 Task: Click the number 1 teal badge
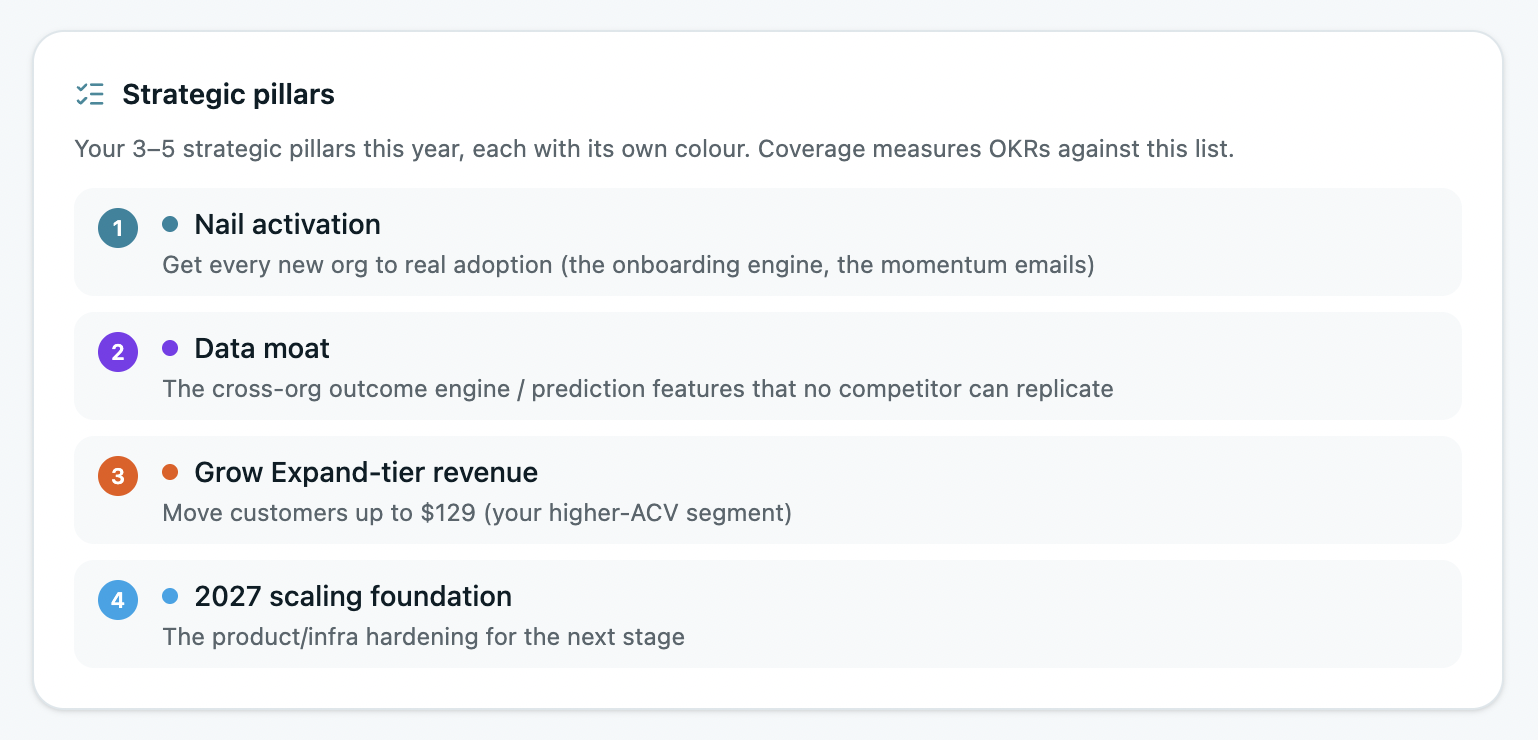tap(118, 228)
